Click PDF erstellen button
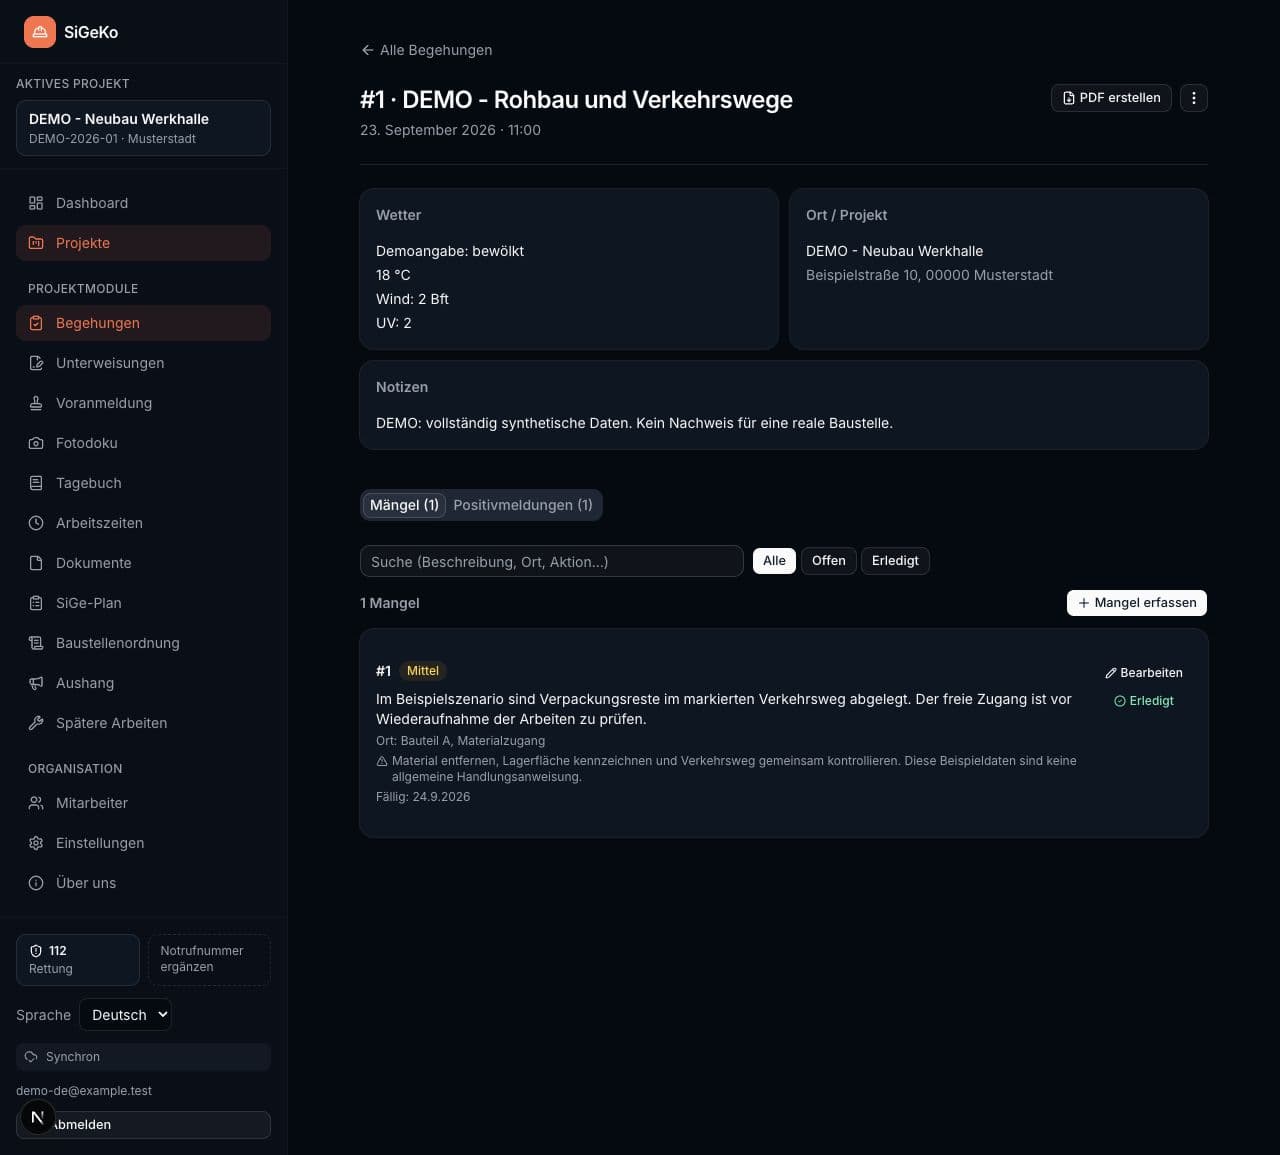The height and width of the screenshot is (1155, 1280). [x=1111, y=98]
